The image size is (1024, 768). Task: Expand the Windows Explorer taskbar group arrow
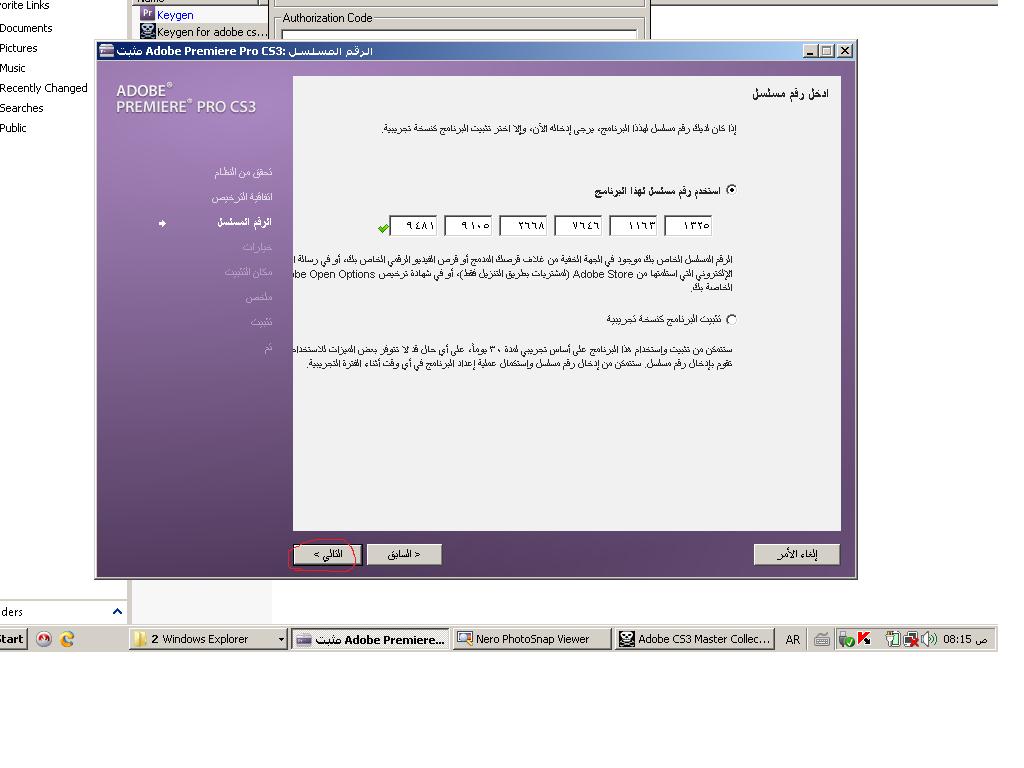(x=281, y=639)
